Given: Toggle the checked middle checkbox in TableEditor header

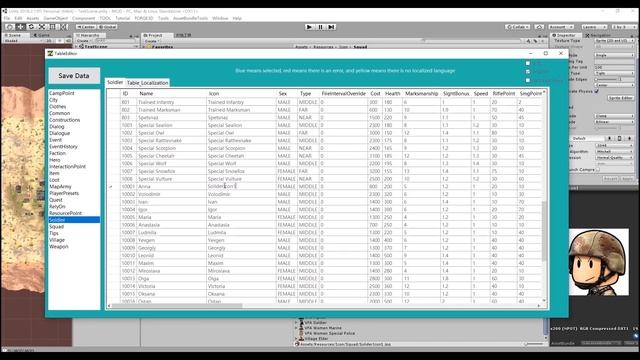Looking at the screenshot, I should [528, 72].
